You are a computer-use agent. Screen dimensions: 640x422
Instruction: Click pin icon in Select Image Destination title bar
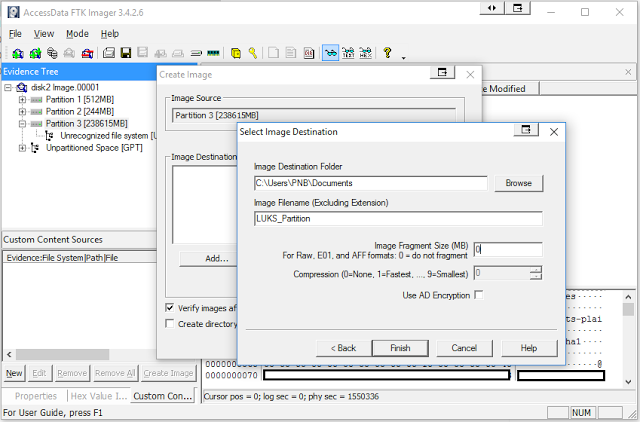click(x=526, y=130)
